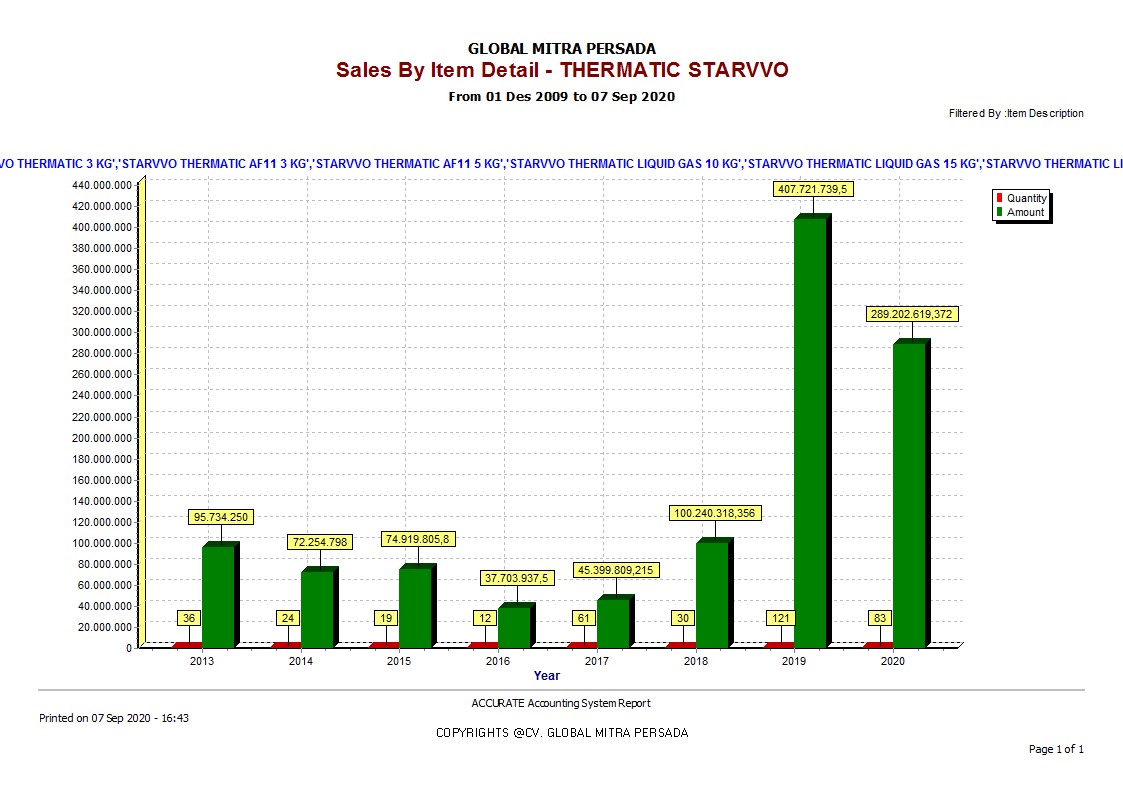Click the 407.721.739,5 data label

coord(813,189)
